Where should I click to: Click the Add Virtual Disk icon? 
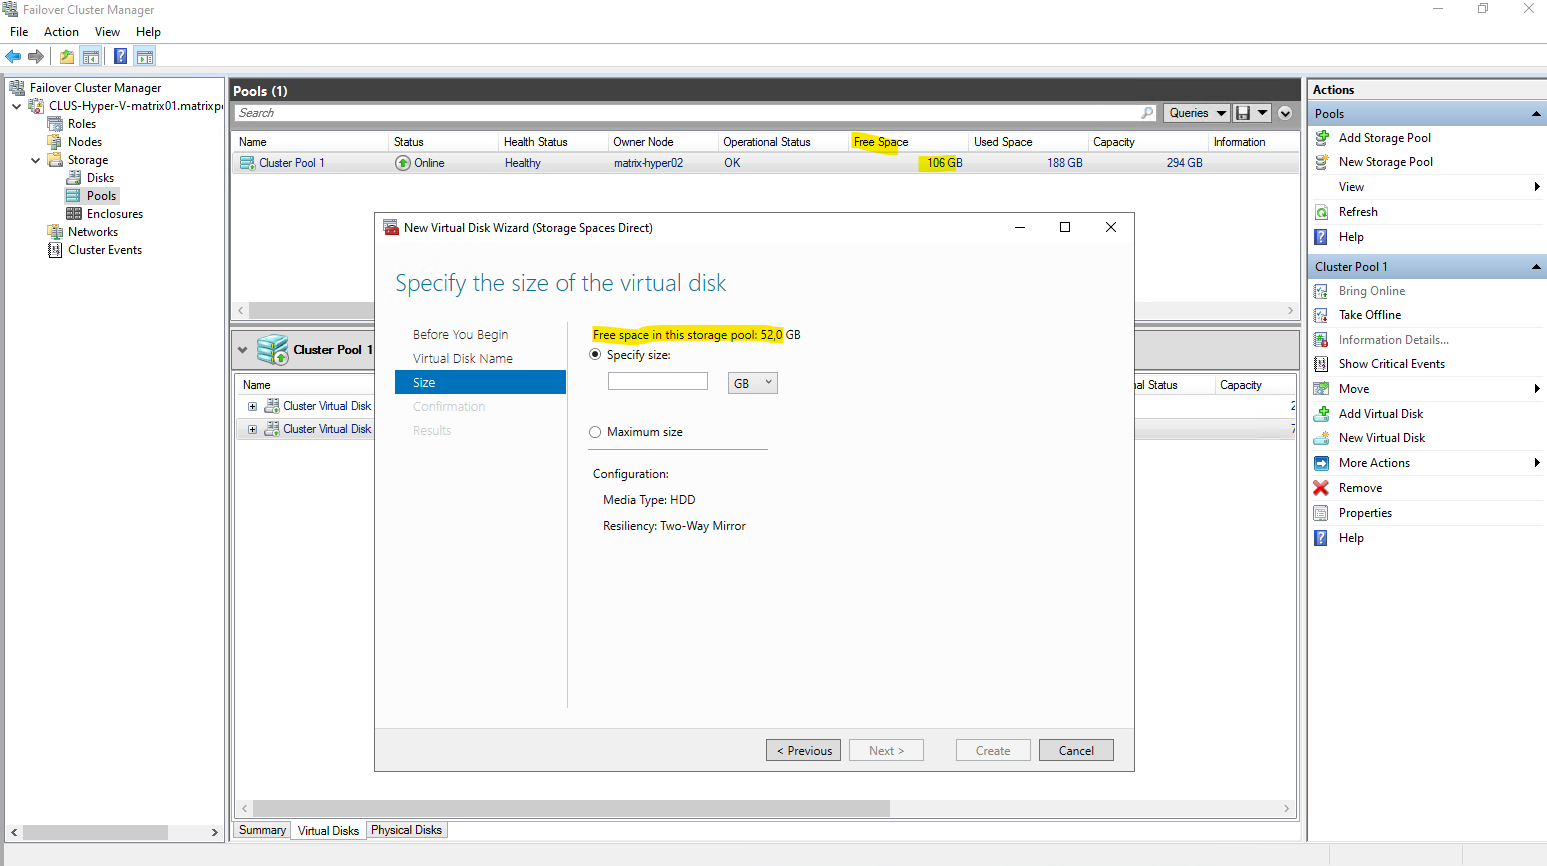point(1321,414)
